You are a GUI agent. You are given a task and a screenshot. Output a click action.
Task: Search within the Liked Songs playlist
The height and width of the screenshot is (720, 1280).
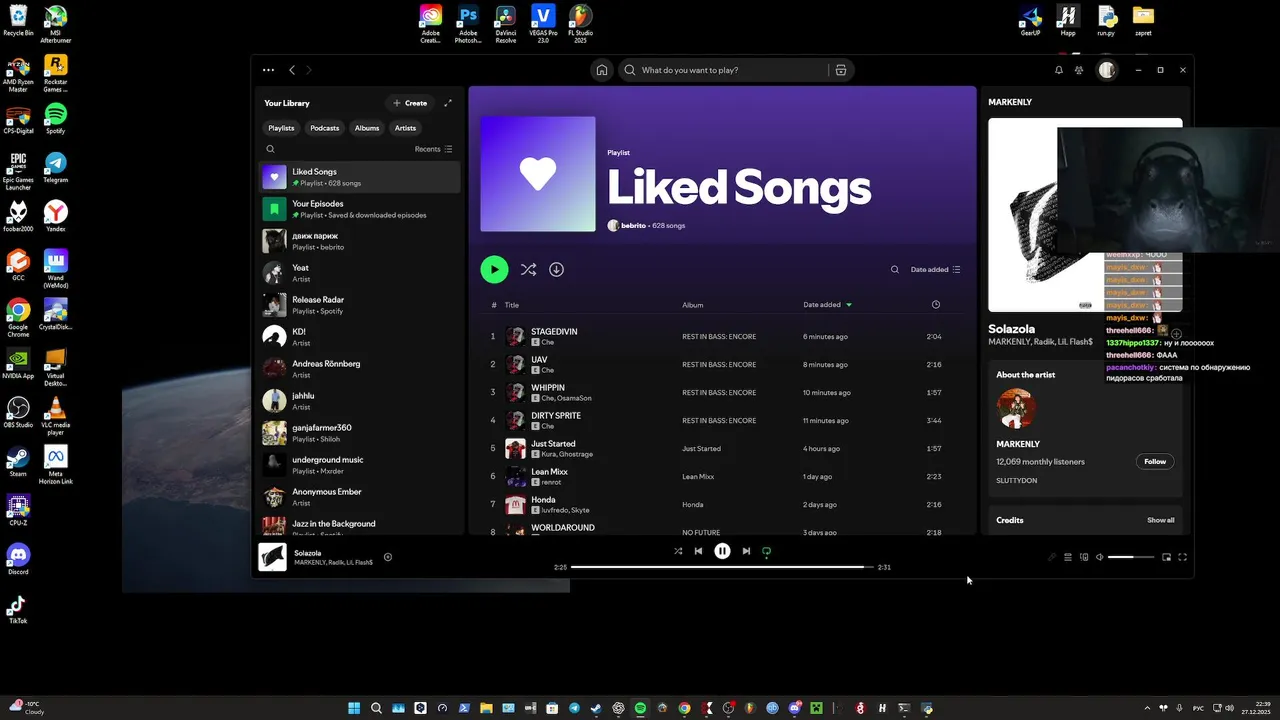pyautogui.click(x=895, y=269)
